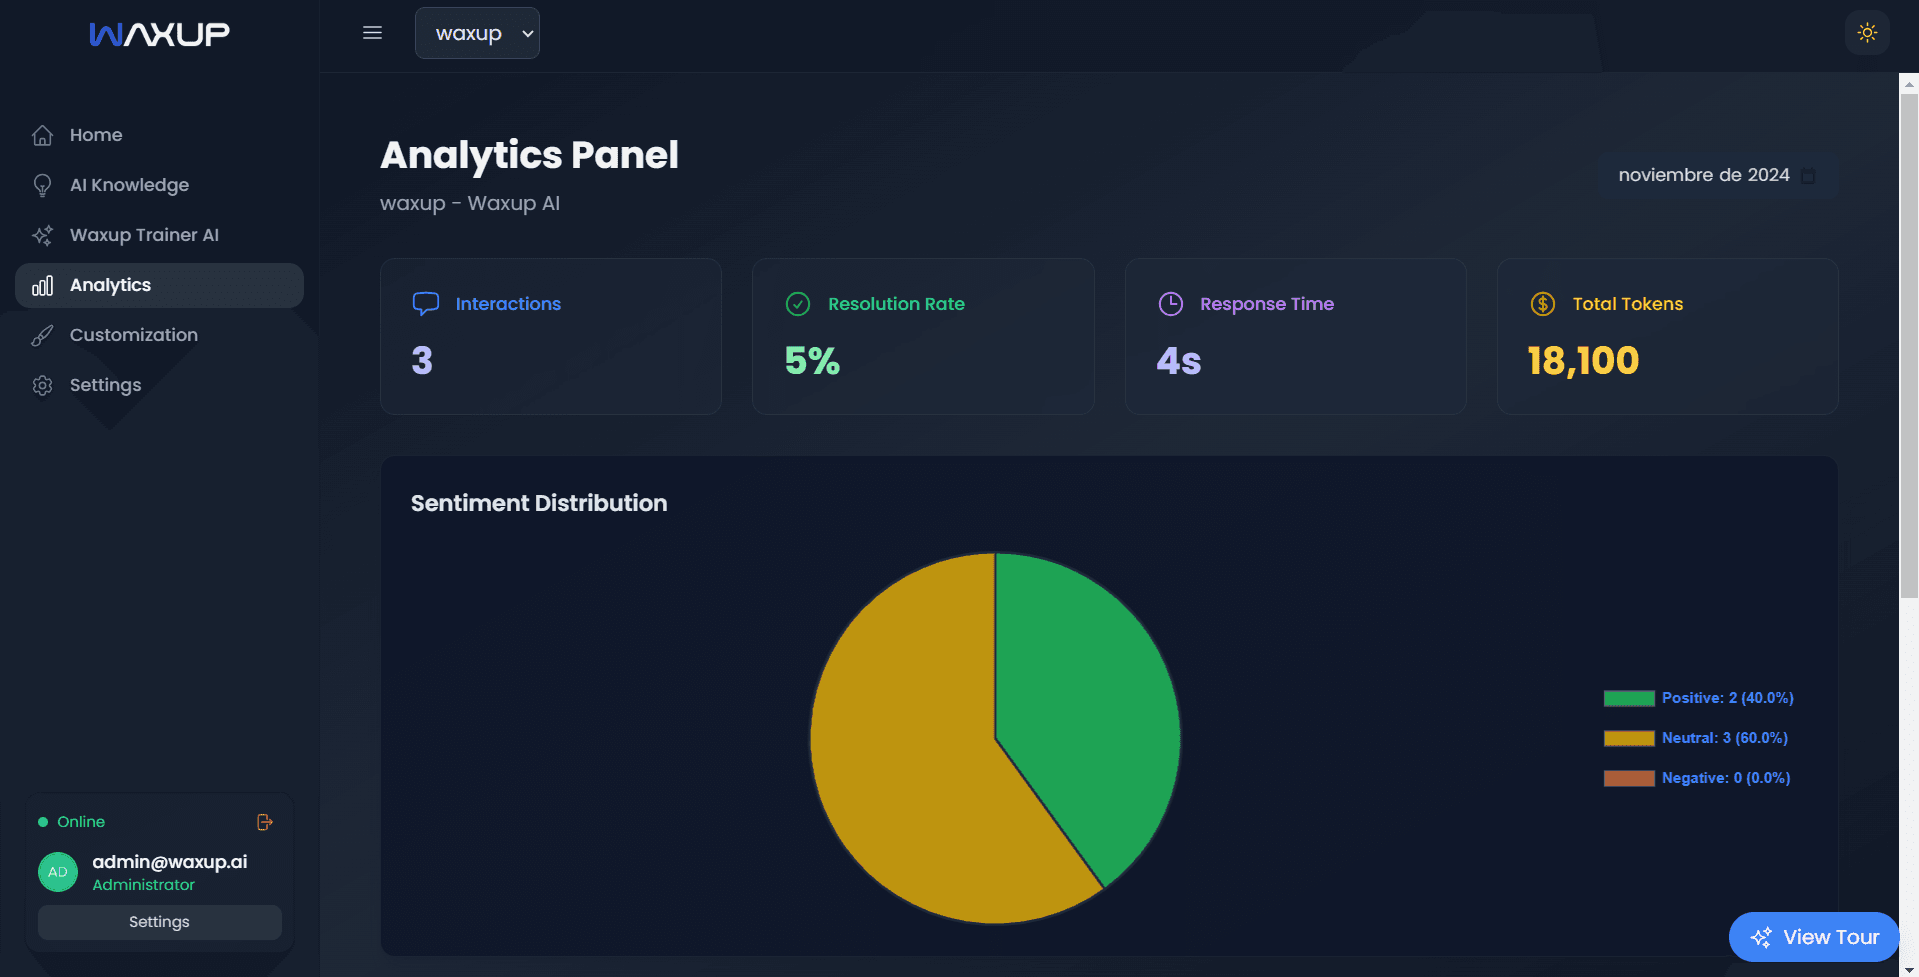The width and height of the screenshot is (1919, 977).
Task: Click the Settings gear icon in sidebar
Action: click(42, 385)
